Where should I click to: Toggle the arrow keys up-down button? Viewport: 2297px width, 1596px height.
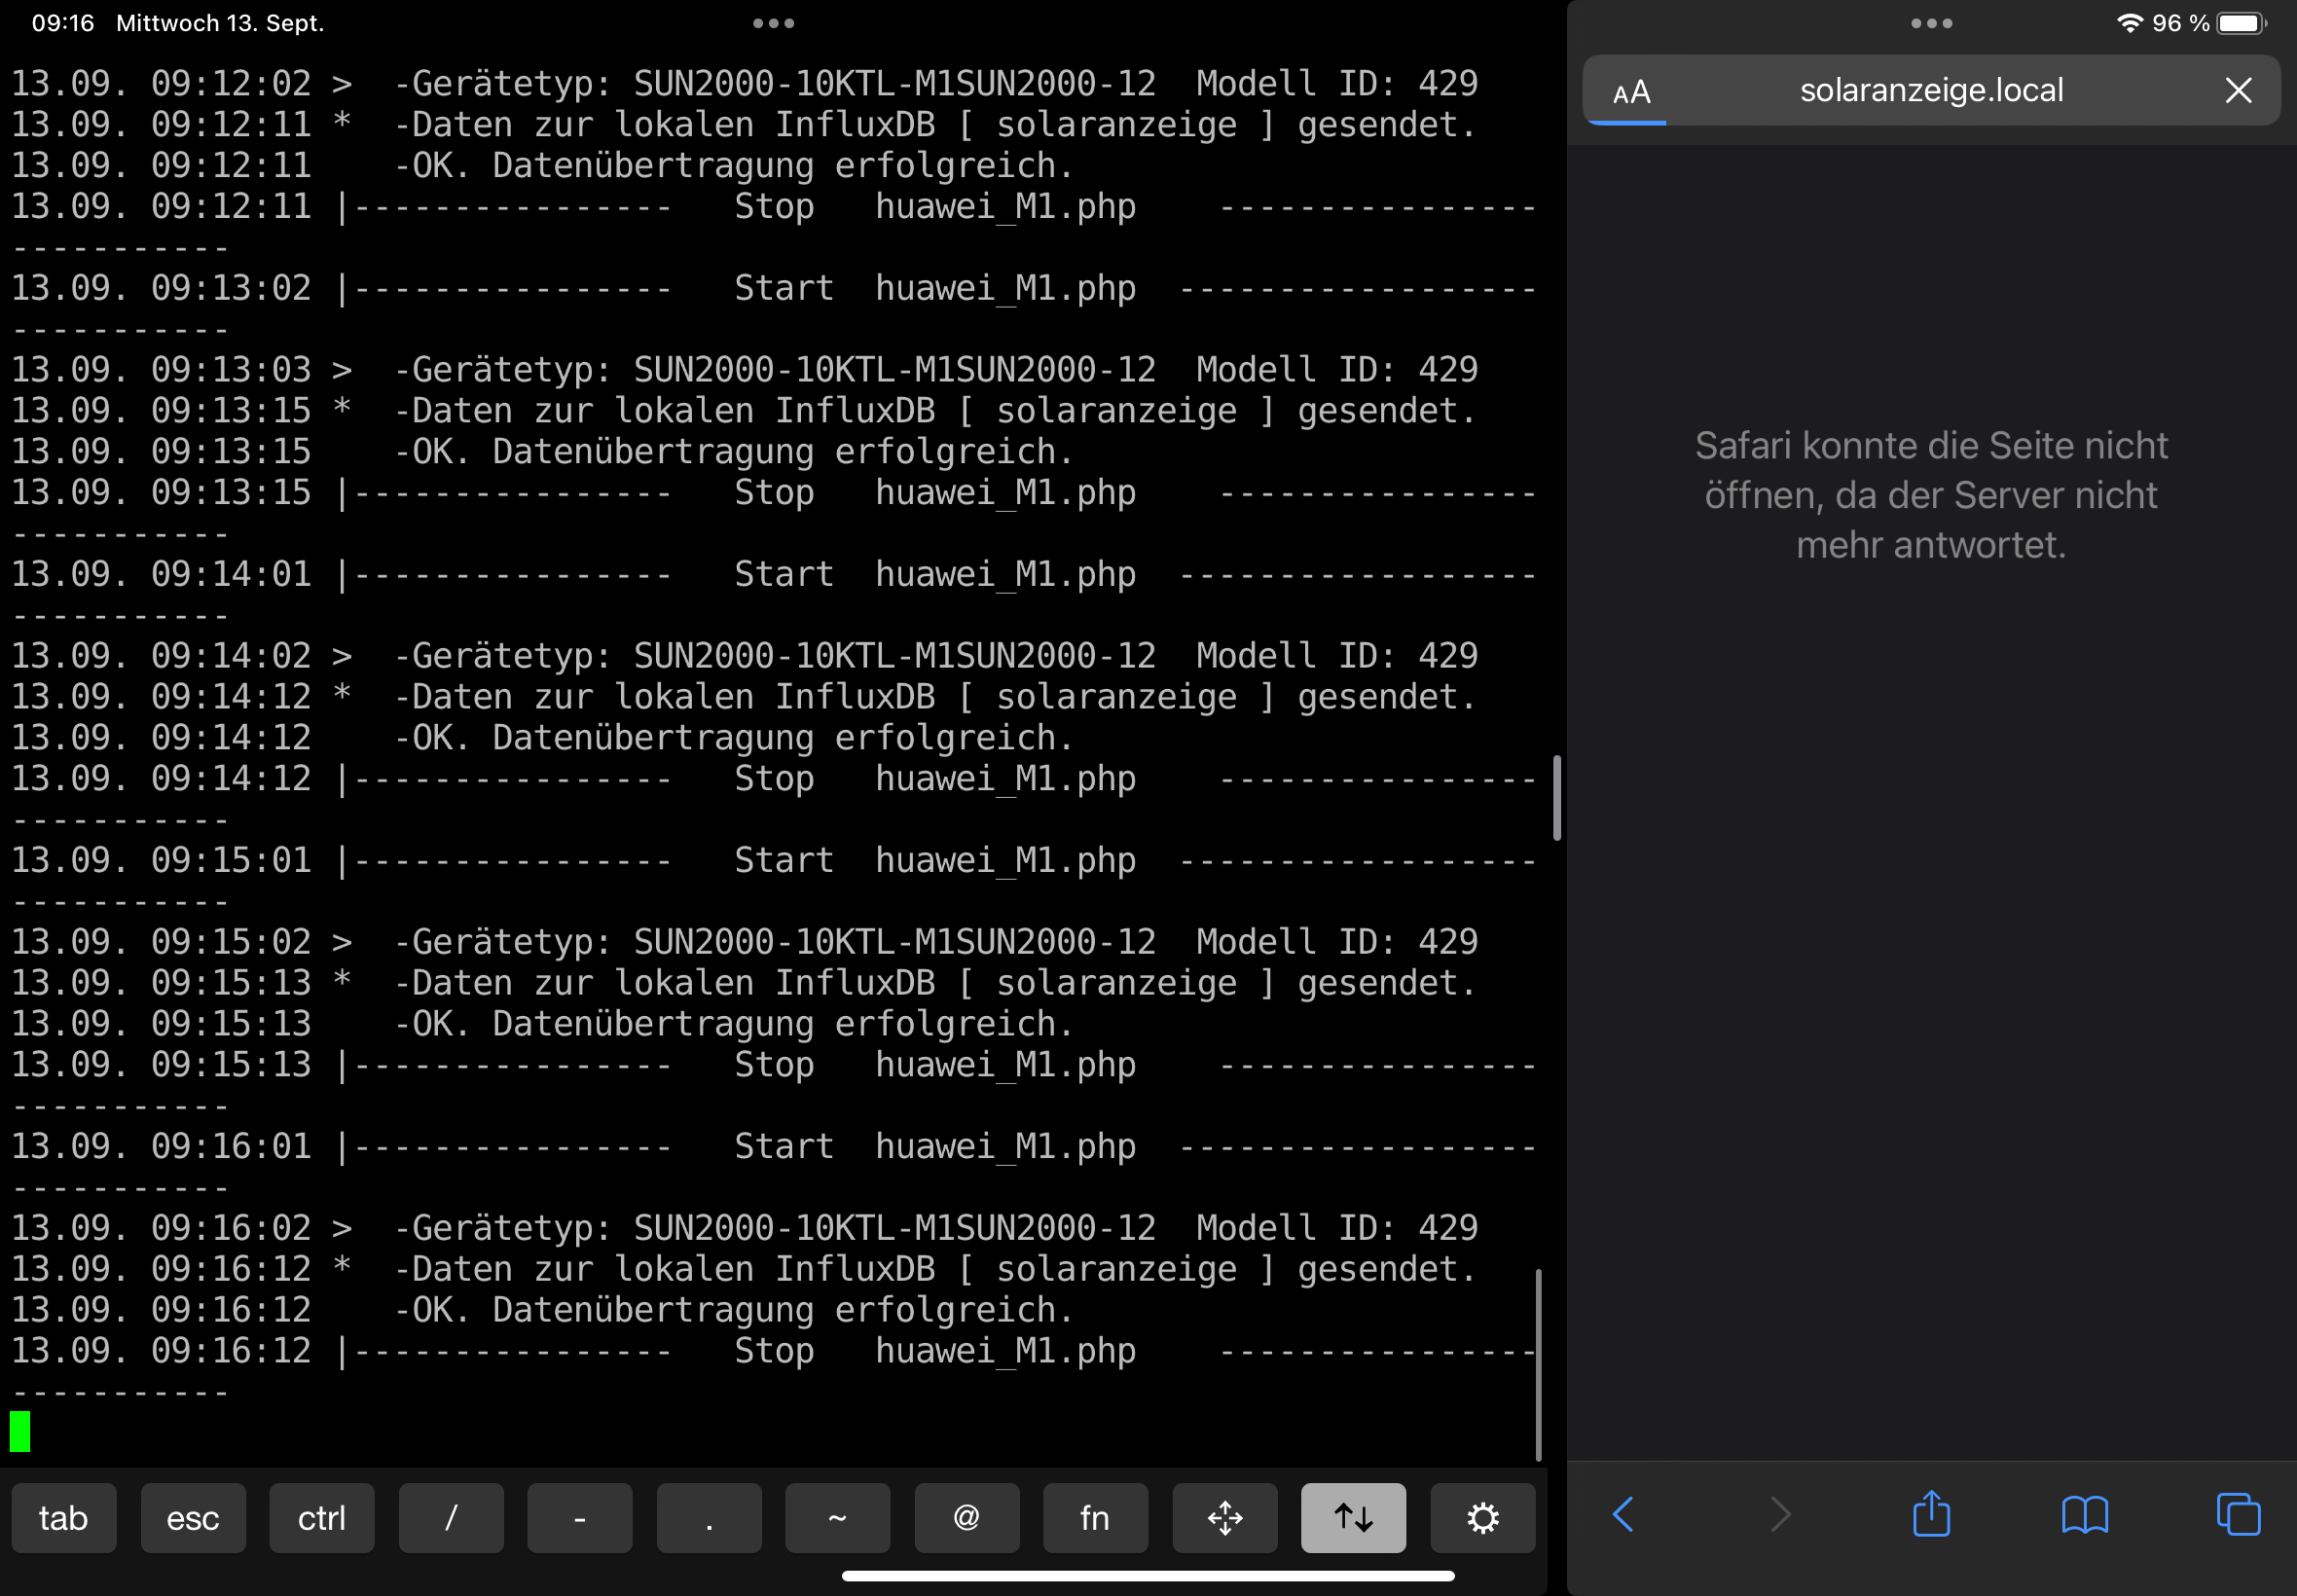click(1352, 1518)
